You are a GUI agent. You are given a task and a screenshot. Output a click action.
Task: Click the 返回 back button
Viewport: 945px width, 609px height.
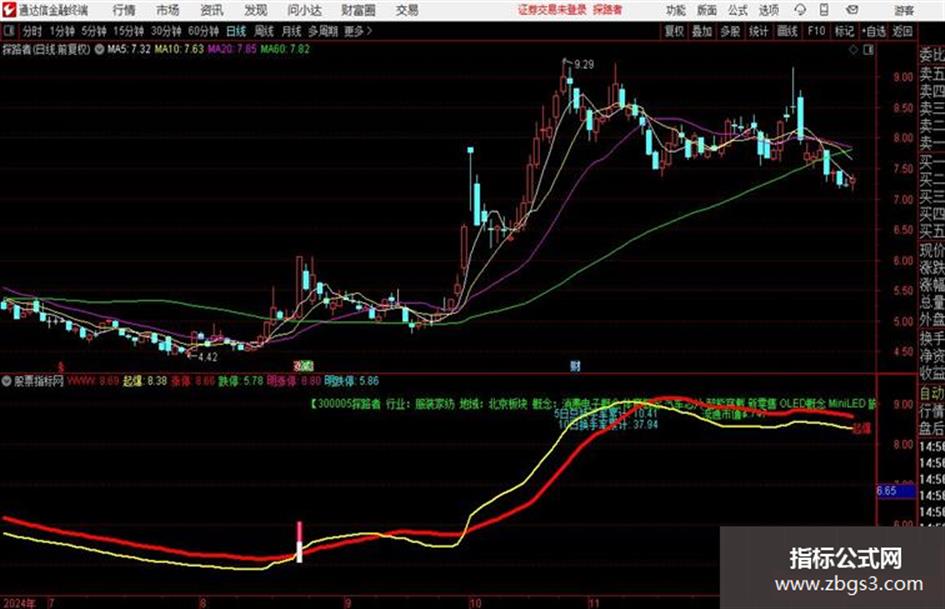[x=902, y=31]
